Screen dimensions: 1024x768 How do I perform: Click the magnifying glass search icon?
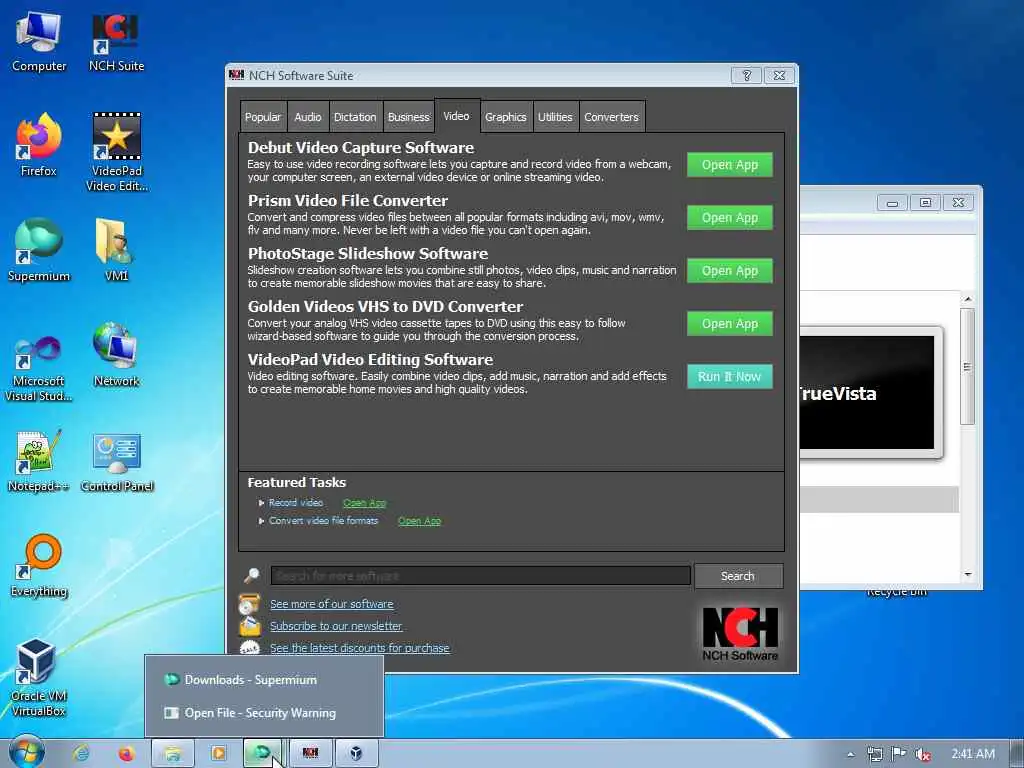coord(251,575)
